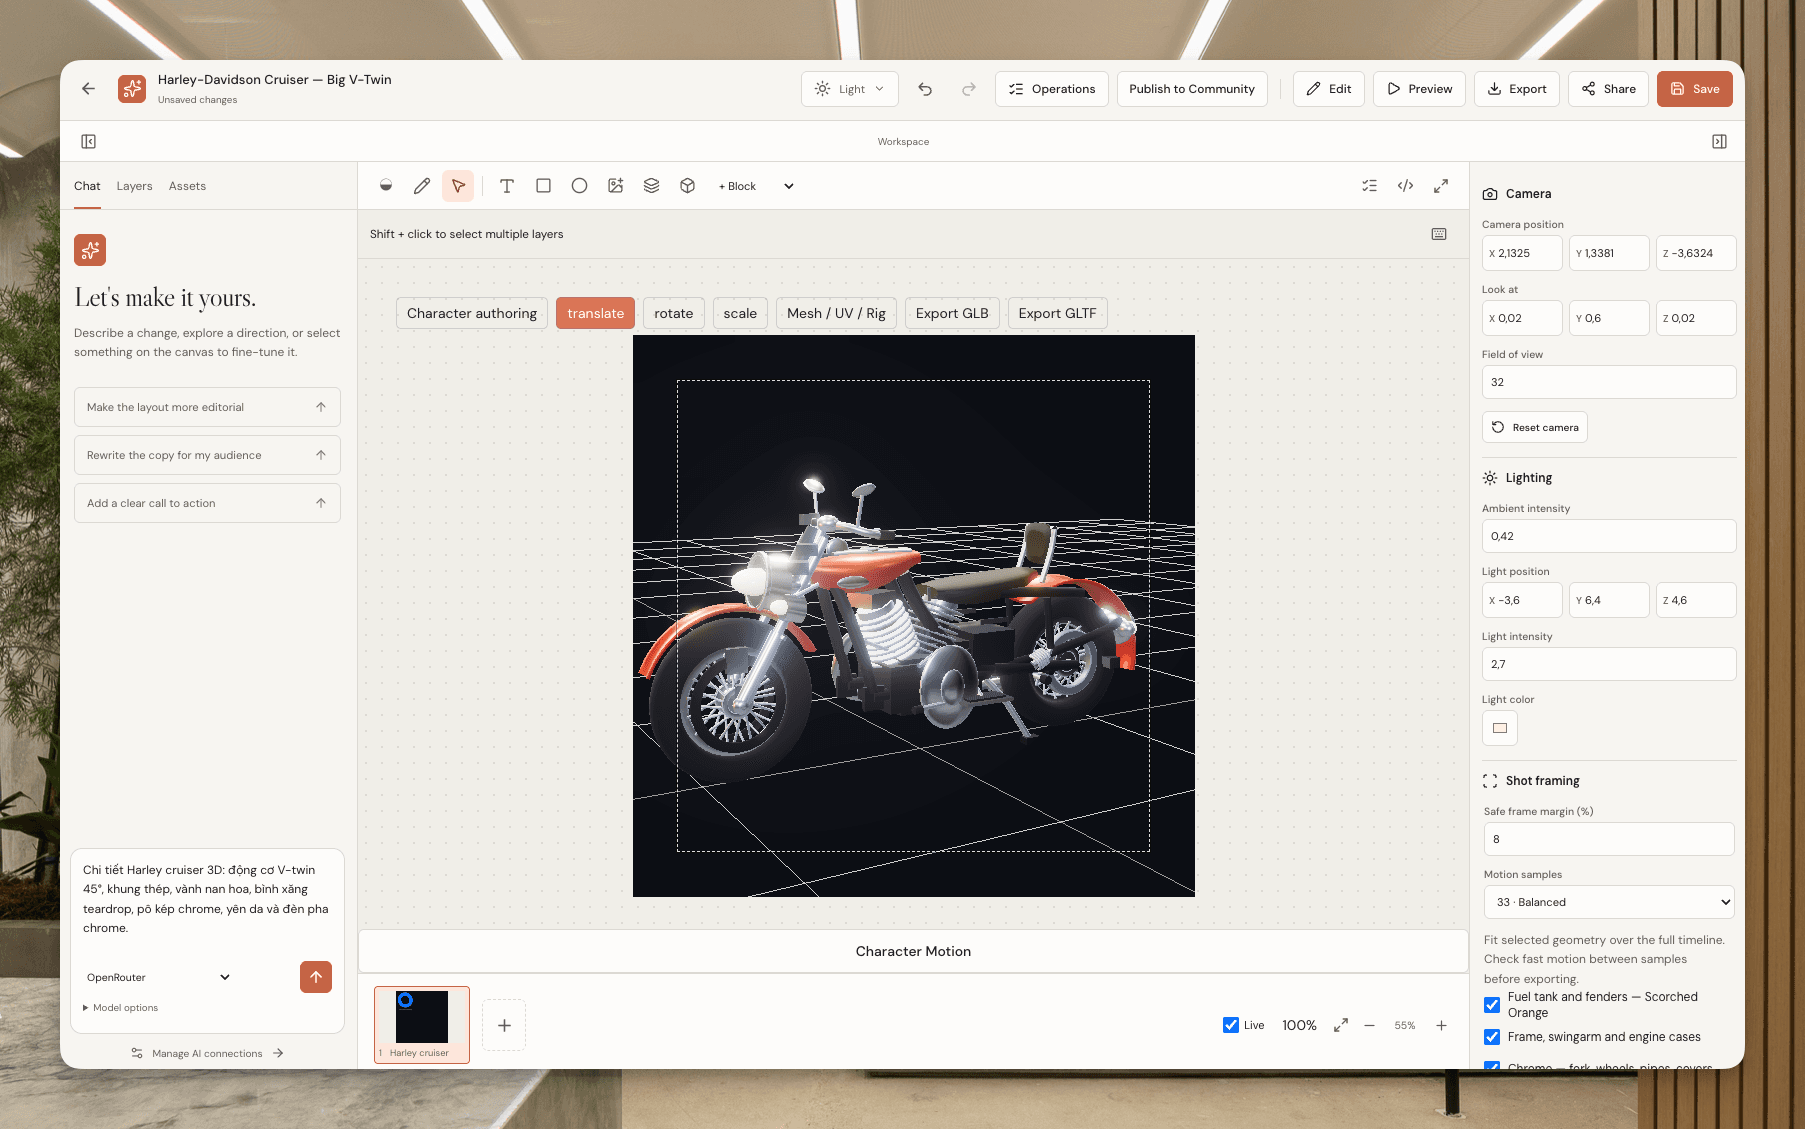Click the Character authoring button
Viewport: 1805px width, 1129px height.
(472, 313)
